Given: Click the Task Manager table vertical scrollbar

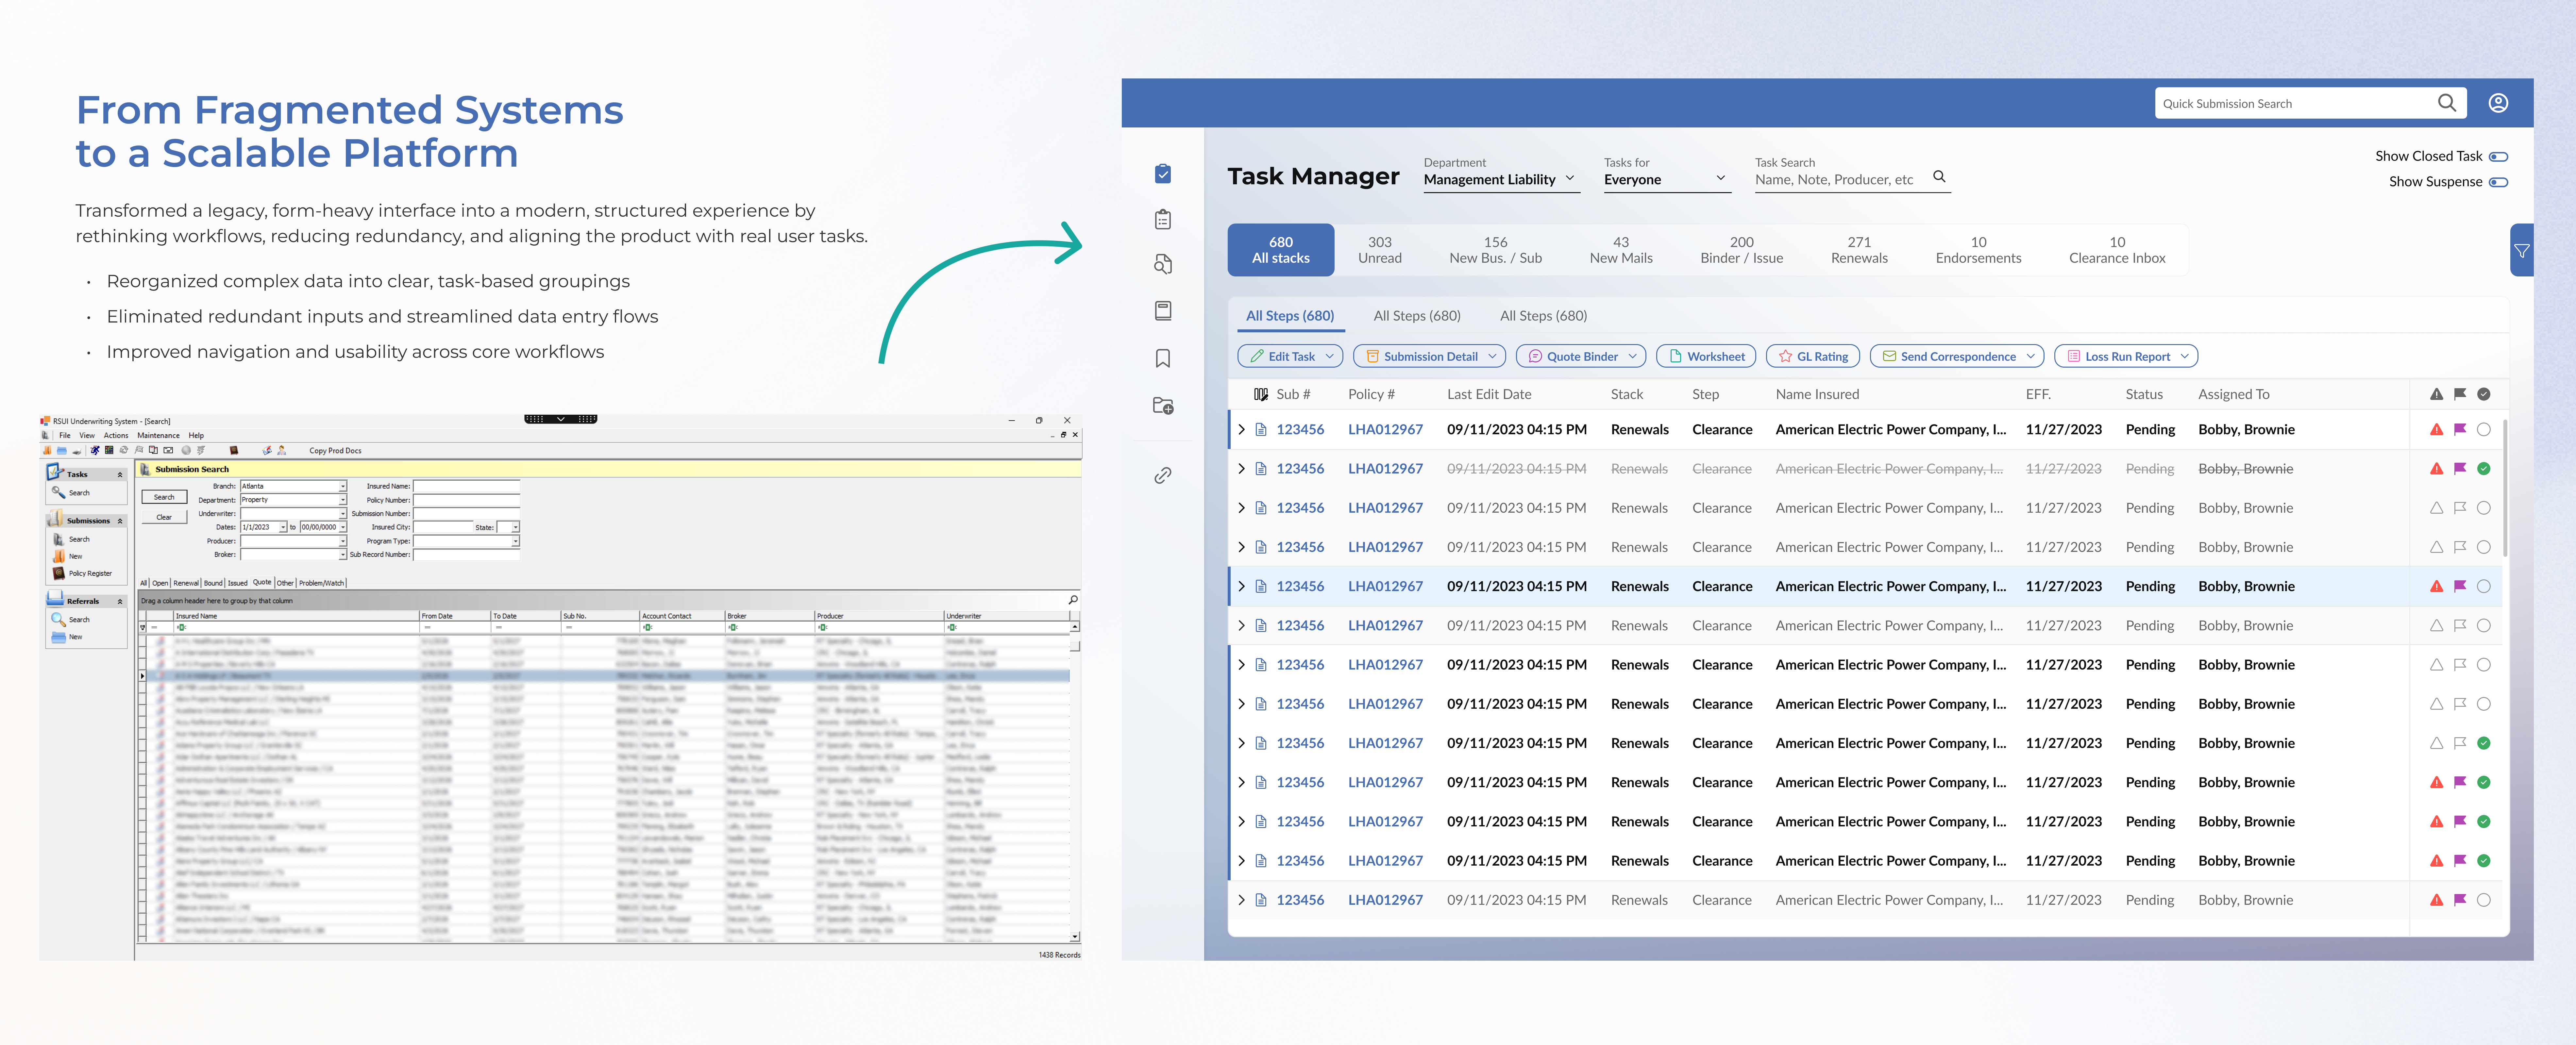Looking at the screenshot, I should [x=2505, y=488].
